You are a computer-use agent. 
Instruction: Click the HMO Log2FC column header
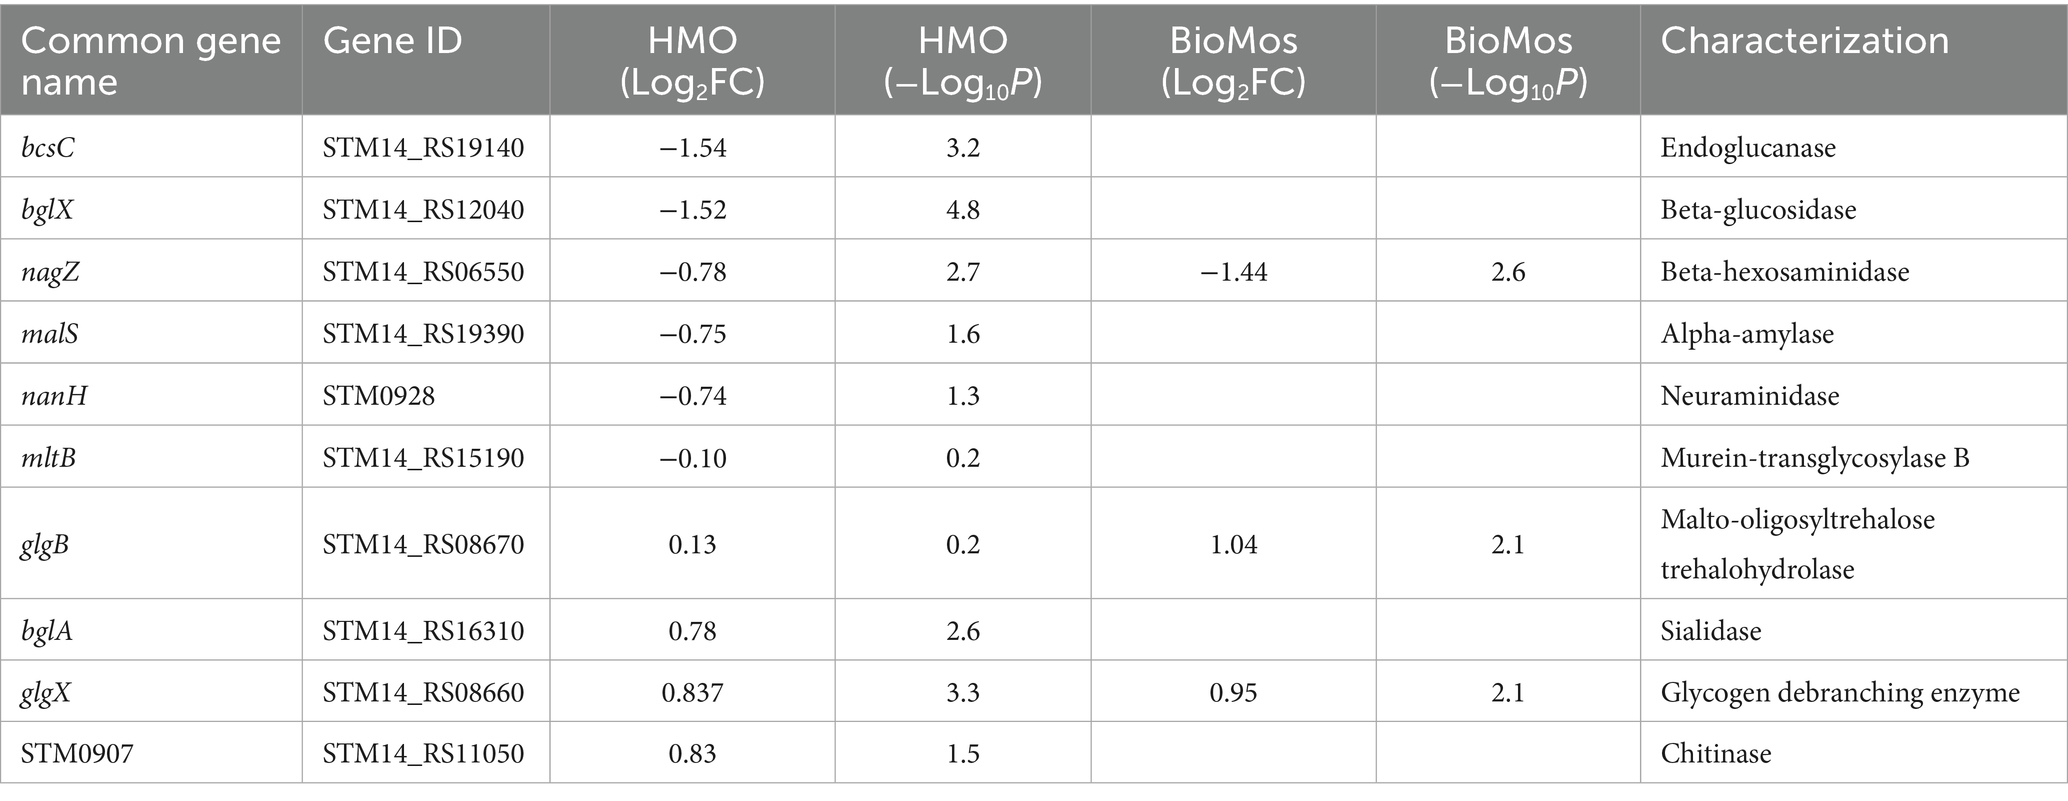tap(692, 60)
